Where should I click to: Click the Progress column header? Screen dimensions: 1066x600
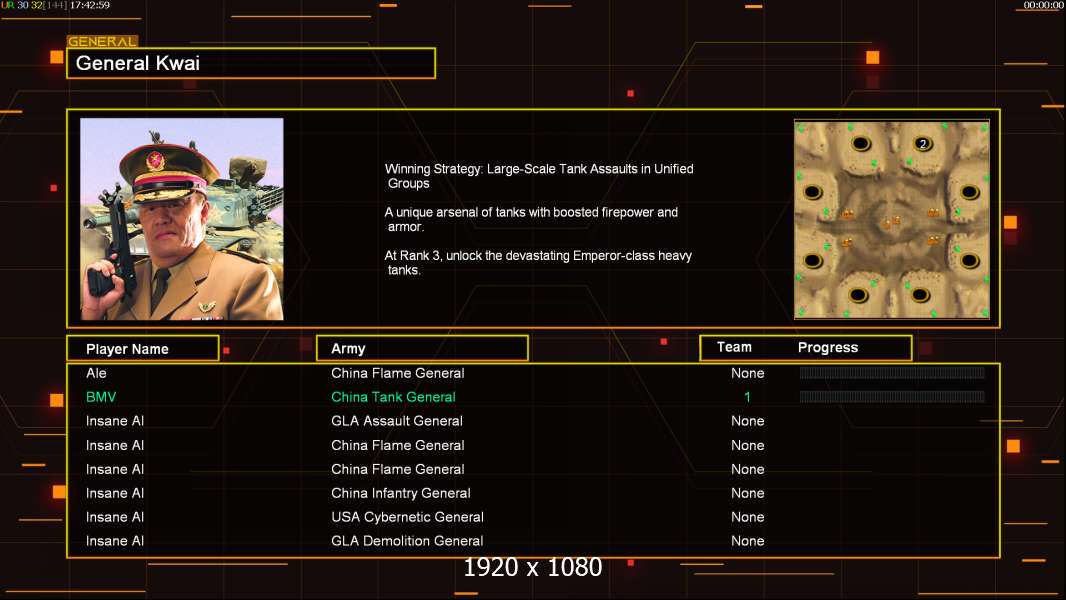[x=828, y=347]
